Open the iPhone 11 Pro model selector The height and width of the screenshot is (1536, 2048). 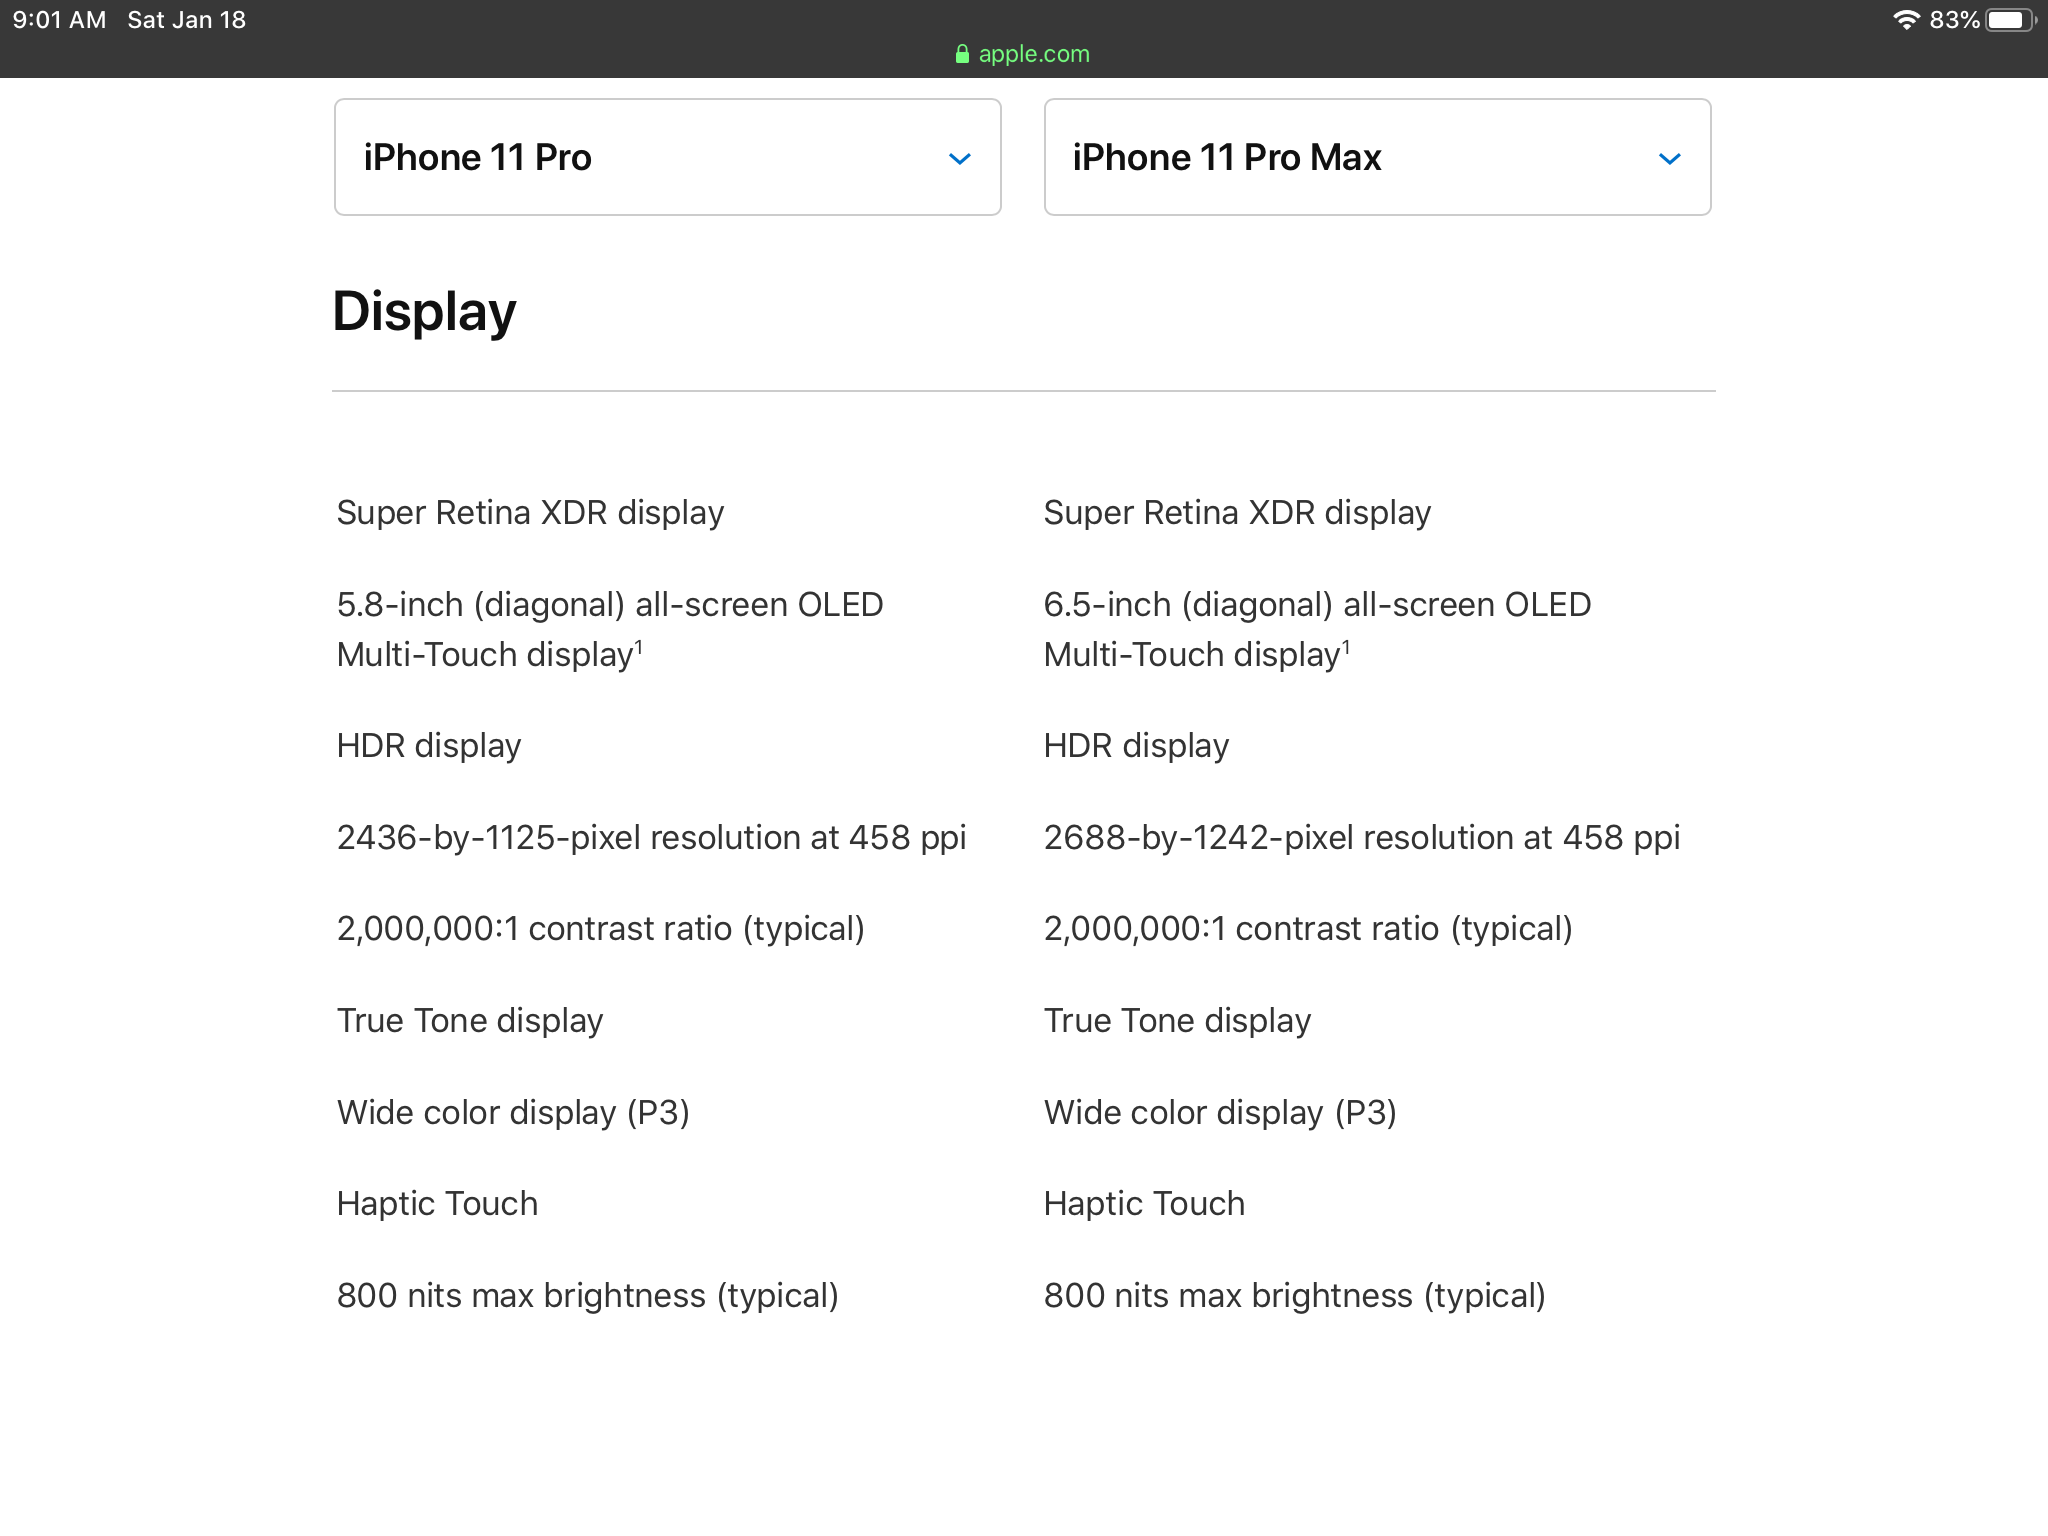(x=666, y=156)
